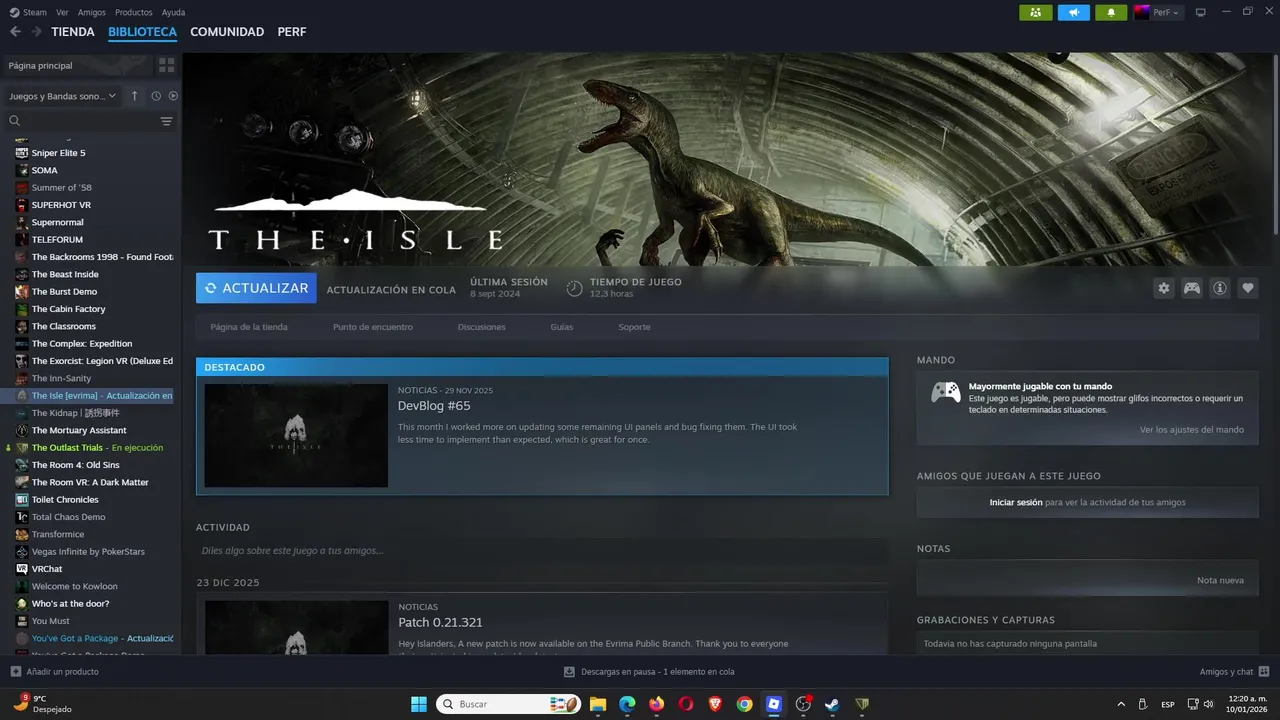Open the friends notification green icon
Image resolution: width=1280 pixels, height=720 pixels.
tap(1035, 12)
